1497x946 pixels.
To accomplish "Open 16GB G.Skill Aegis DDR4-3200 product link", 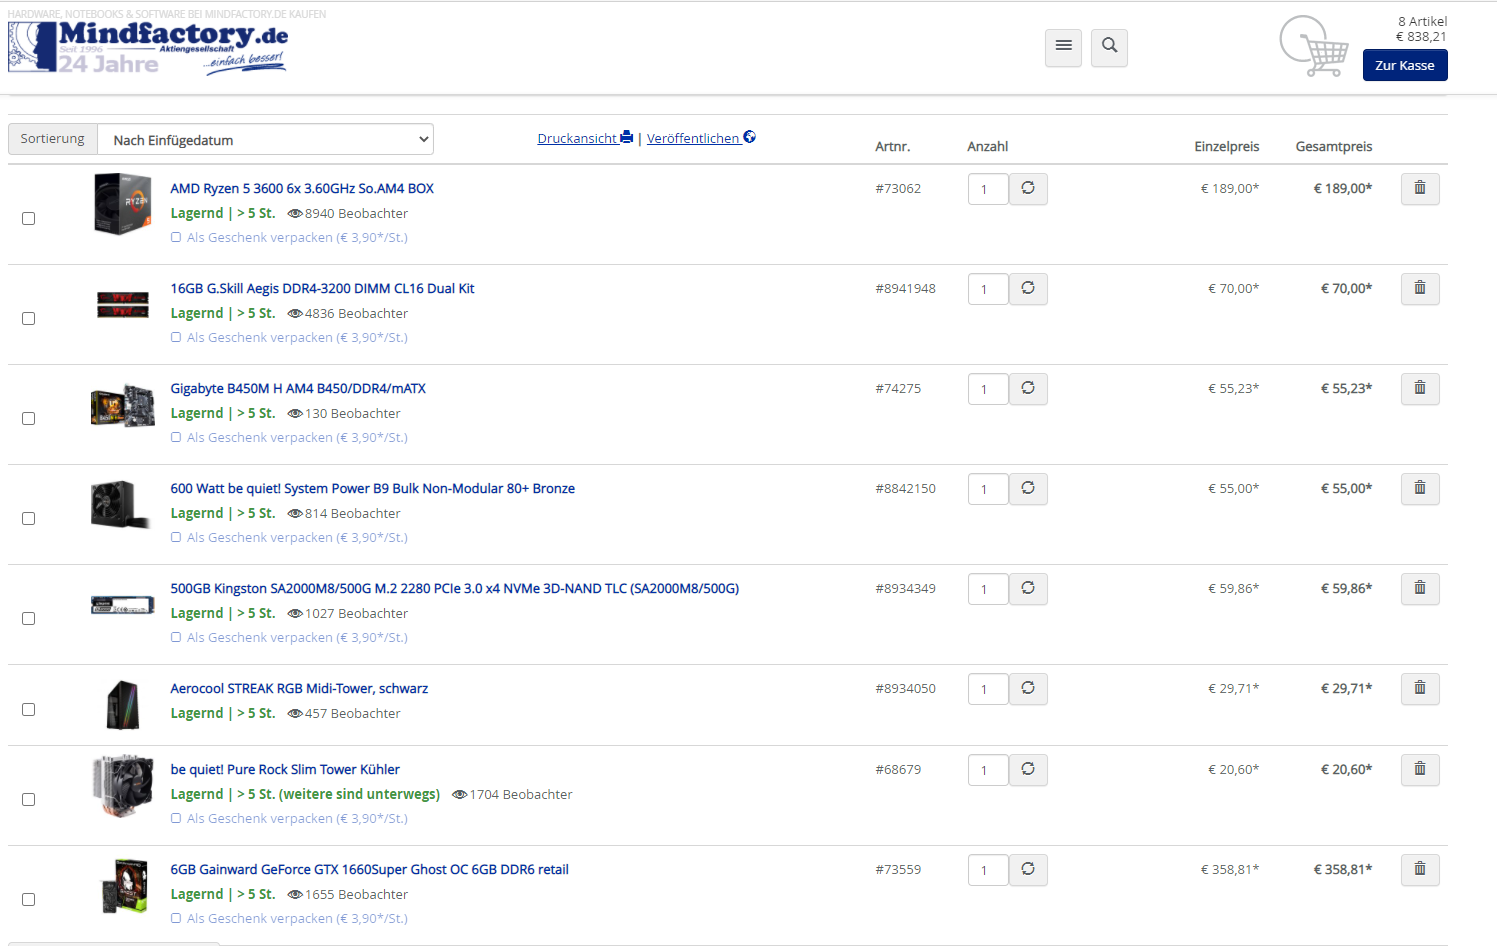I will click(322, 288).
